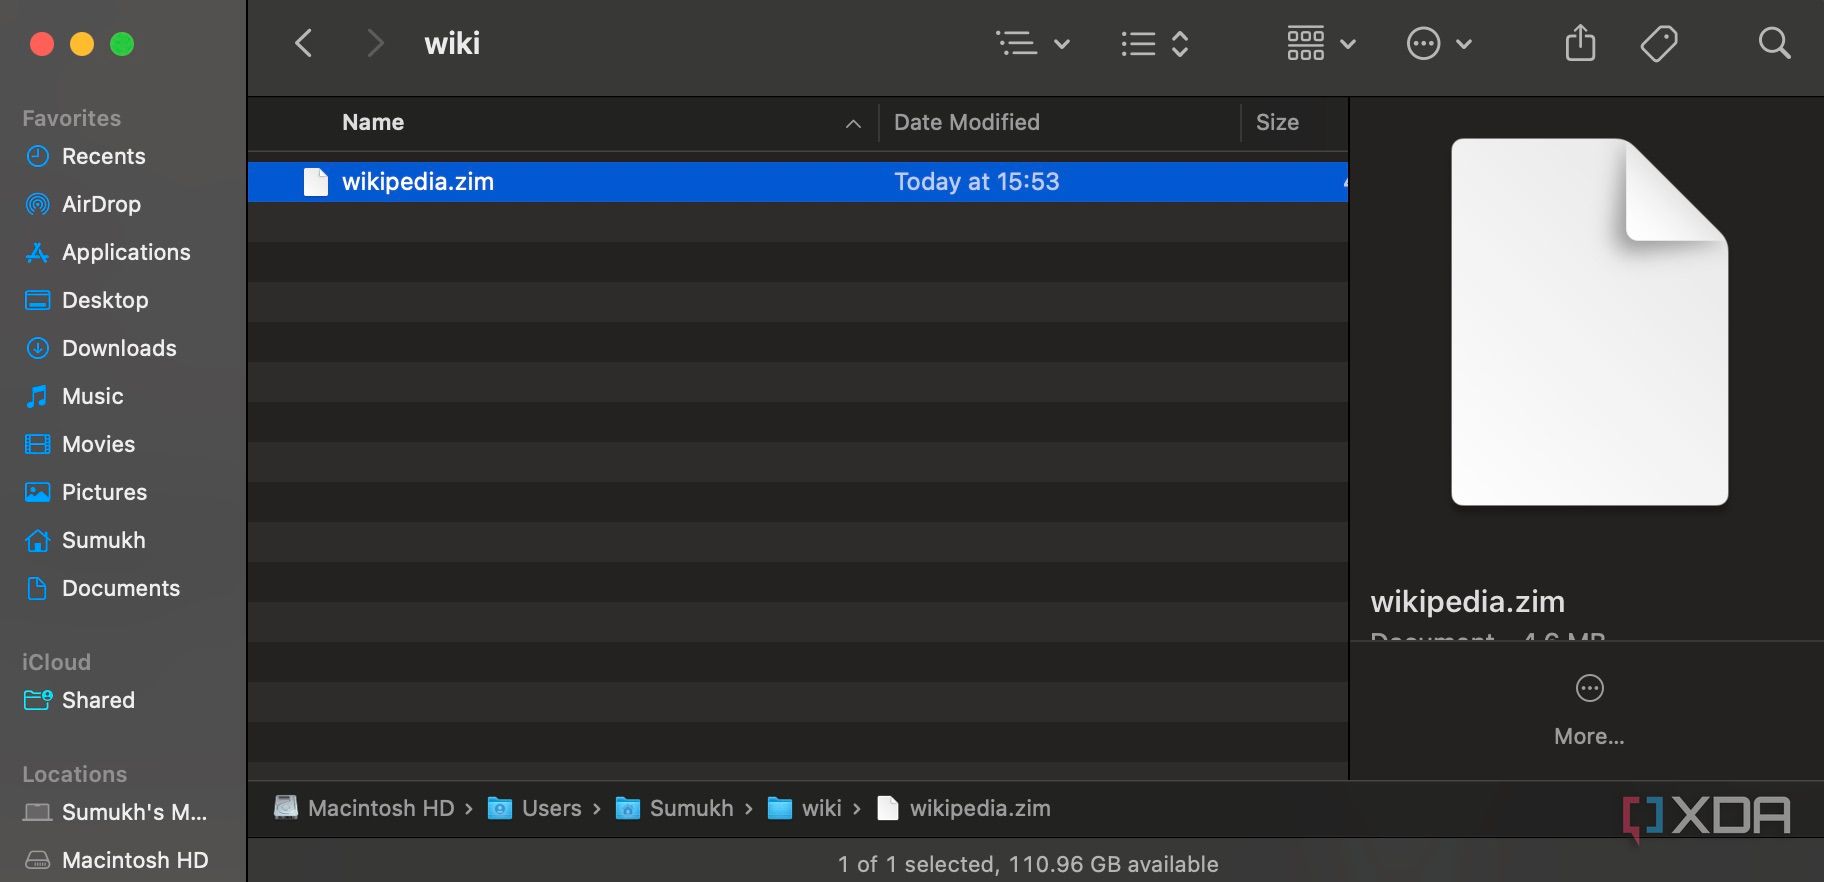Toggle sort direction arrow in Name column
Image resolution: width=1824 pixels, height=882 pixels.
click(x=853, y=123)
